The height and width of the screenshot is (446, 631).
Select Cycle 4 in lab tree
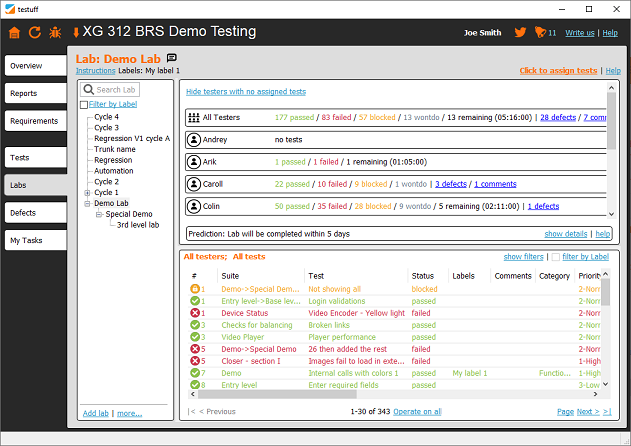point(106,117)
